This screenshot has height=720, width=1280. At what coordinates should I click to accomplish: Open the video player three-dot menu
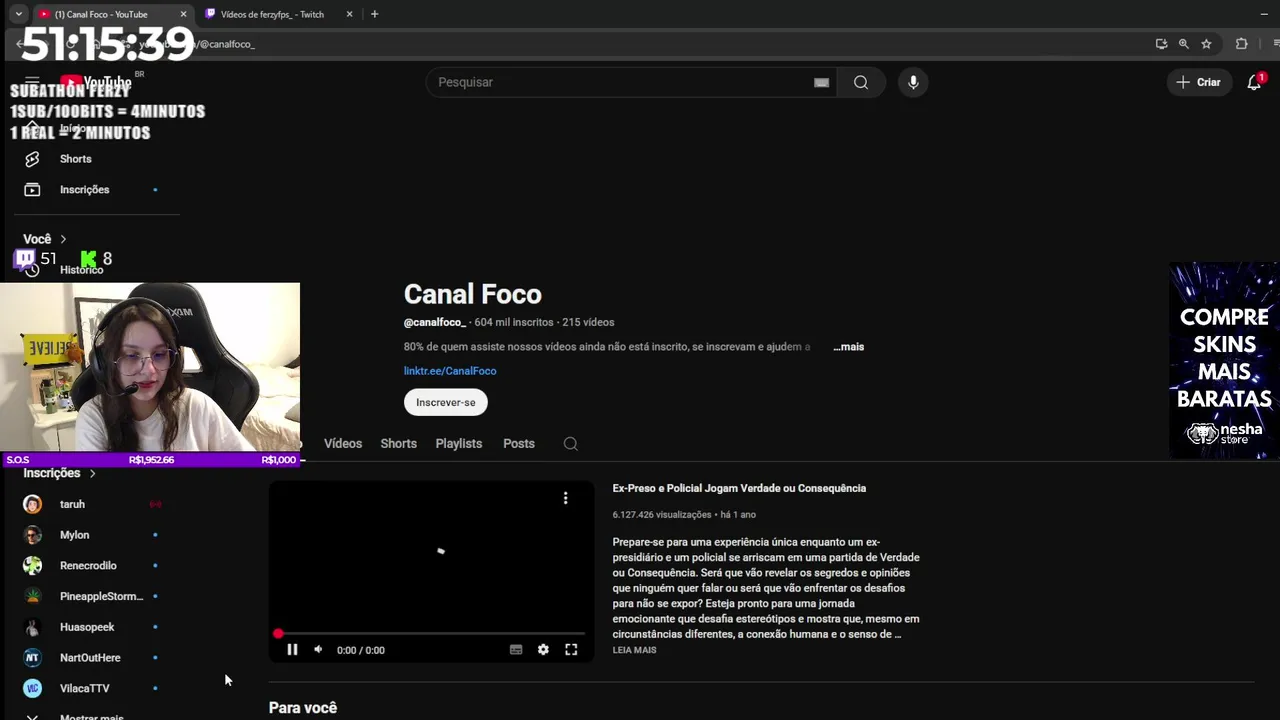coord(565,498)
